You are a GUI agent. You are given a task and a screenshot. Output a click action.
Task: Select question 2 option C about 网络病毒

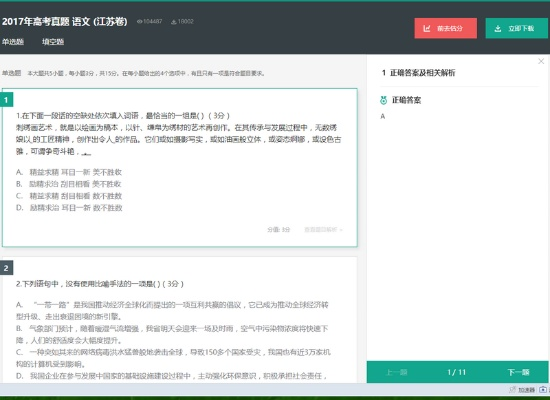[173, 358]
